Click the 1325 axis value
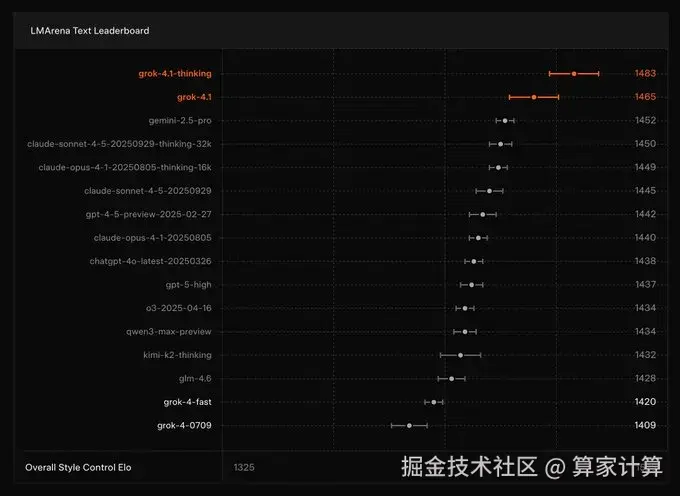680x496 pixels. (244, 467)
